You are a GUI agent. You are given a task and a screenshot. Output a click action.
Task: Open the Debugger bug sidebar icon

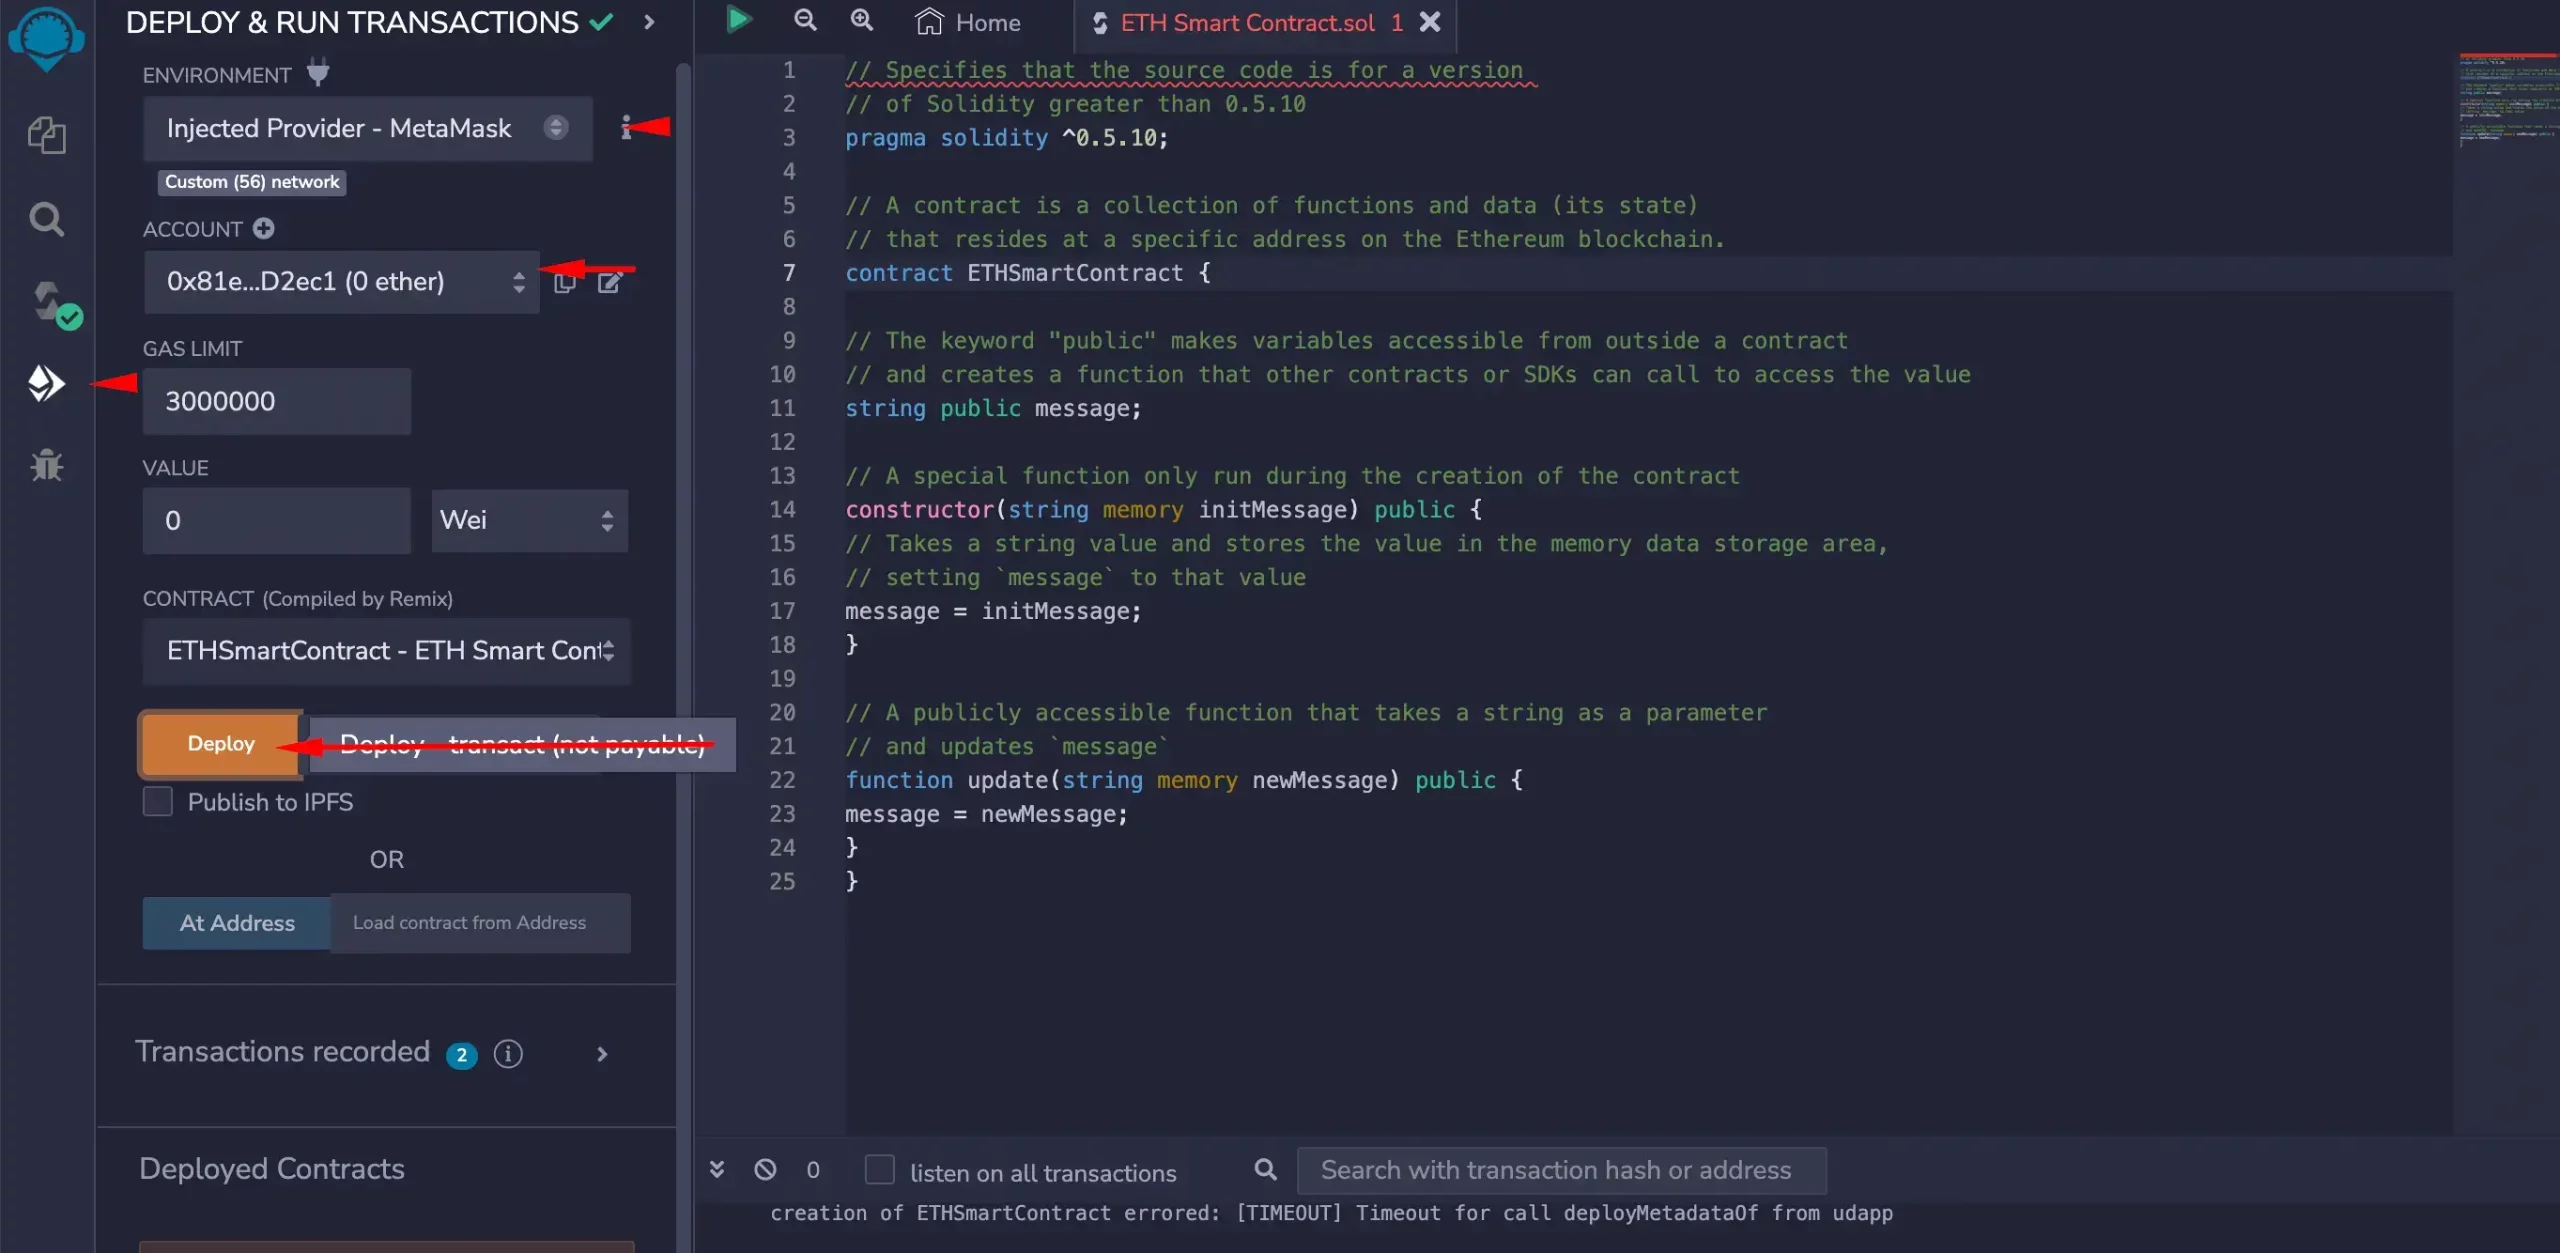pos(46,465)
